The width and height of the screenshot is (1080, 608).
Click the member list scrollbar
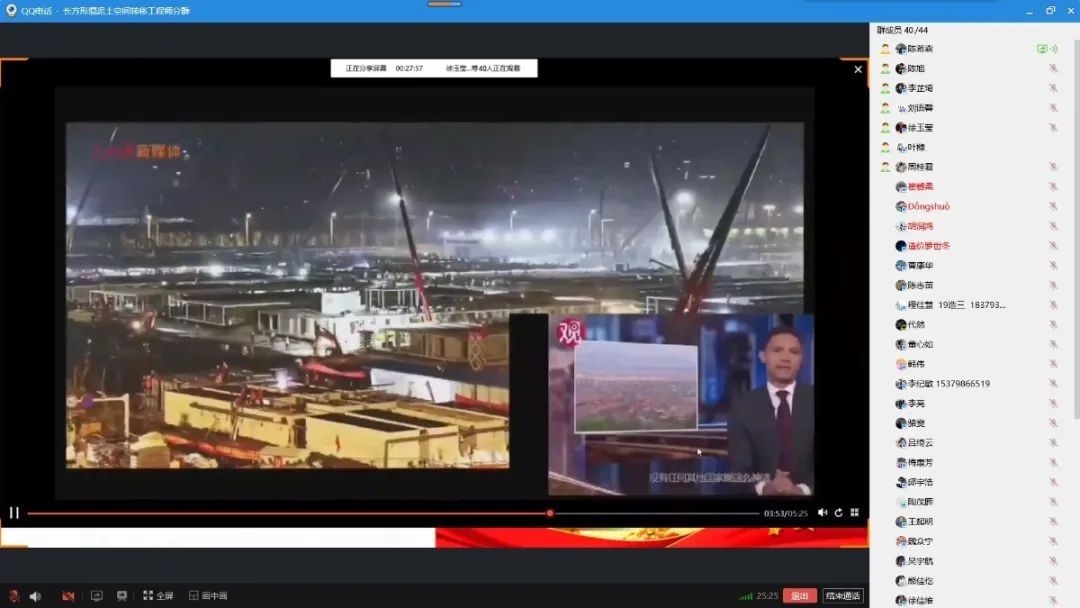1075,230
